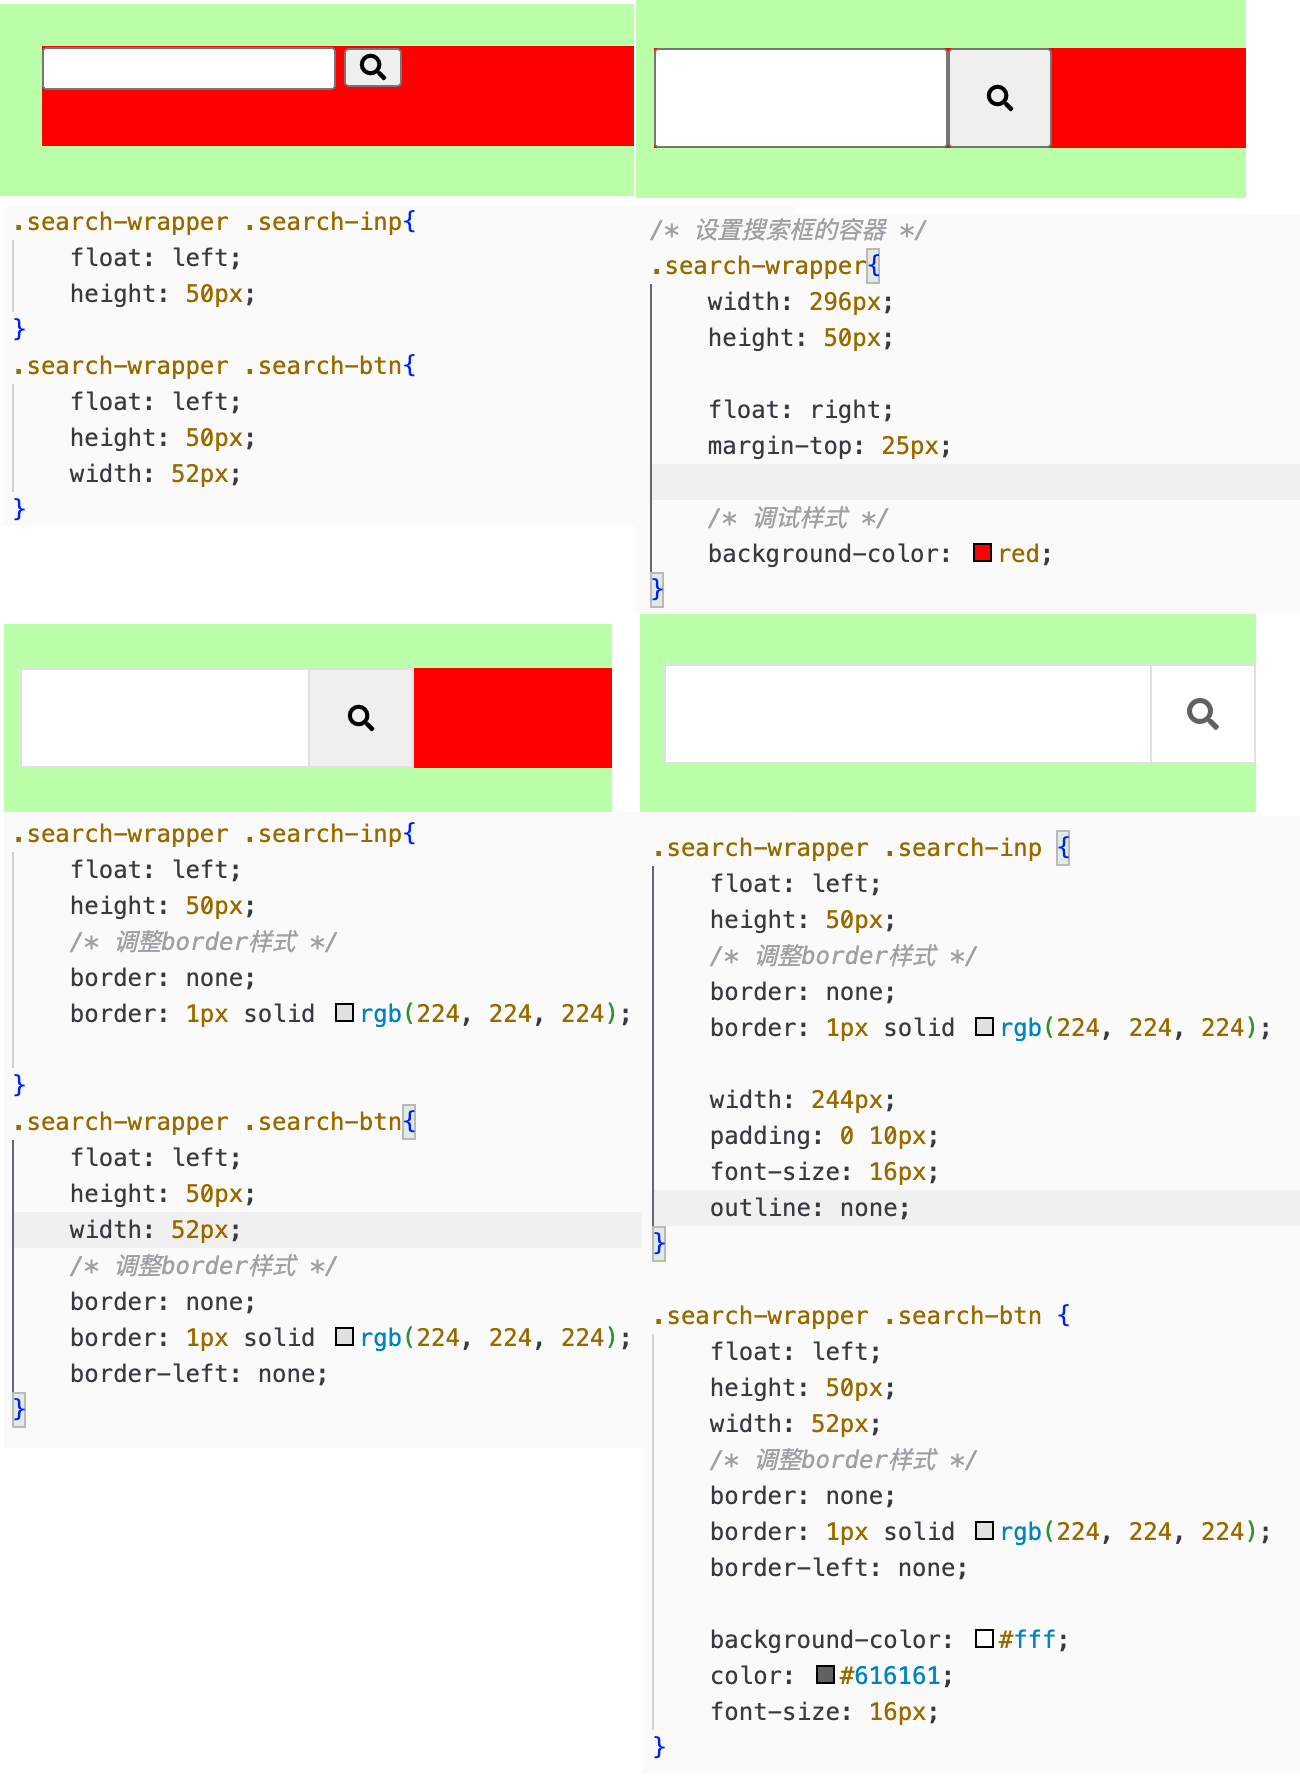
Task: Click the large gray magnifier button in top-right demo
Action: coord(999,98)
